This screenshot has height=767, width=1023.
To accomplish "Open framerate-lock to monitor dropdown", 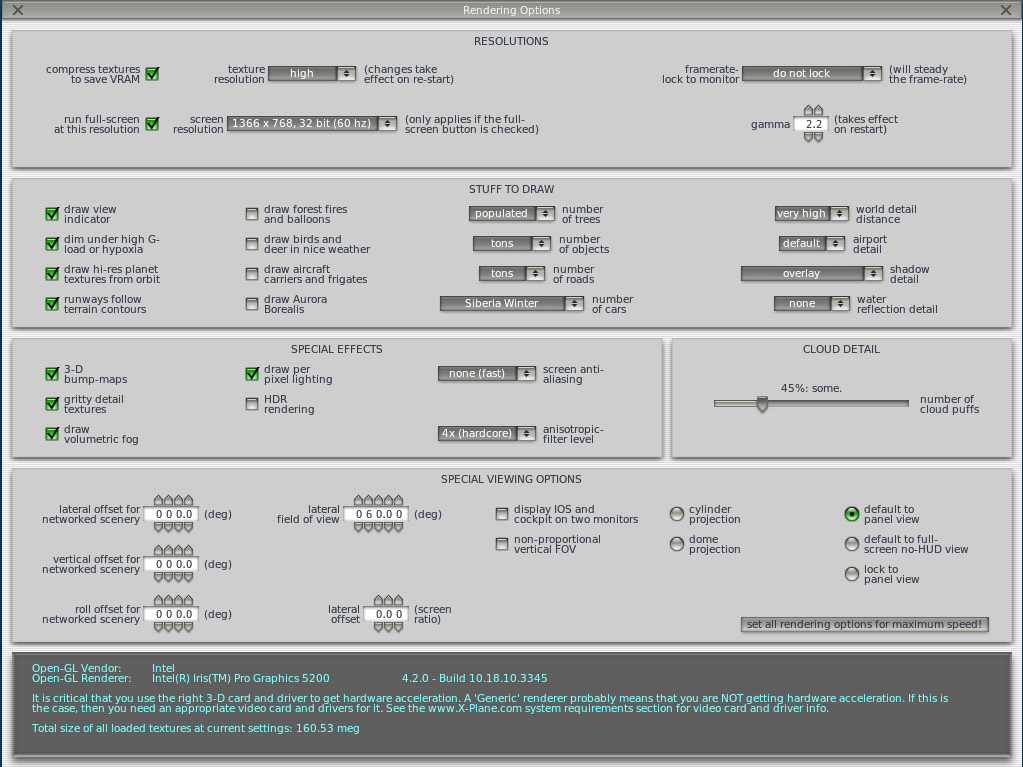I will pyautogui.click(x=812, y=74).
